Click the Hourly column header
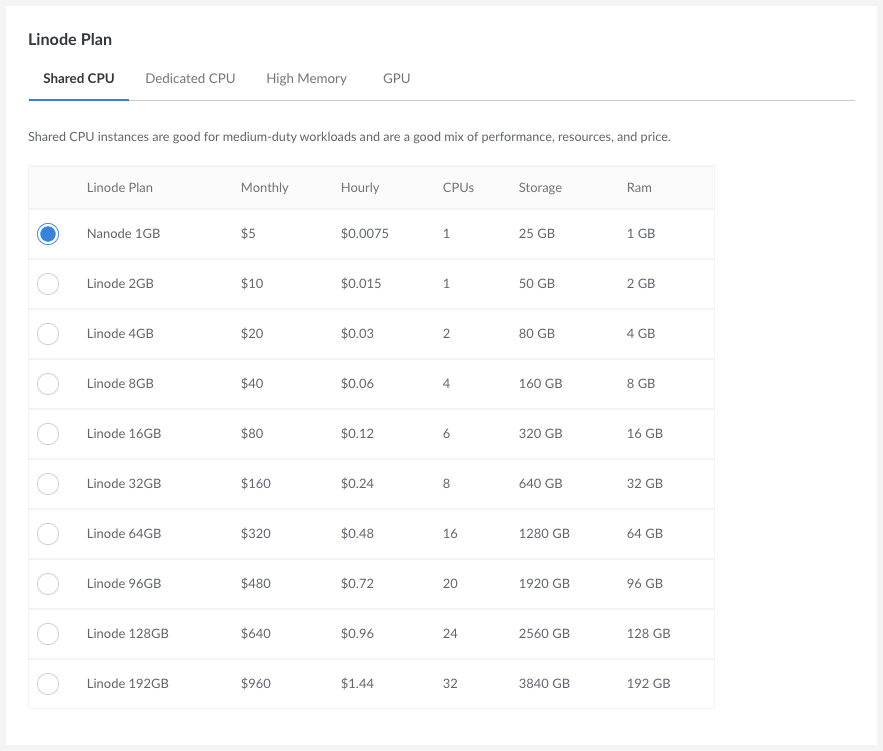The image size is (883, 751). [x=359, y=187]
